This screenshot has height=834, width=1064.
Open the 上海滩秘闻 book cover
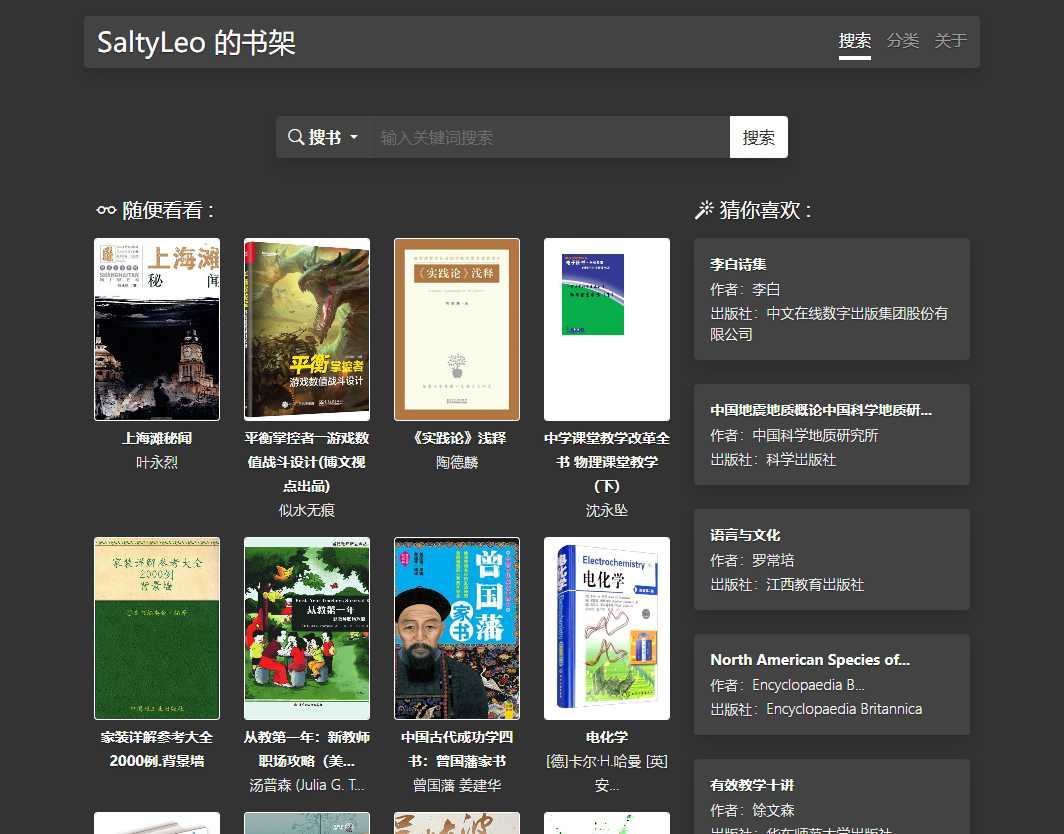point(157,328)
